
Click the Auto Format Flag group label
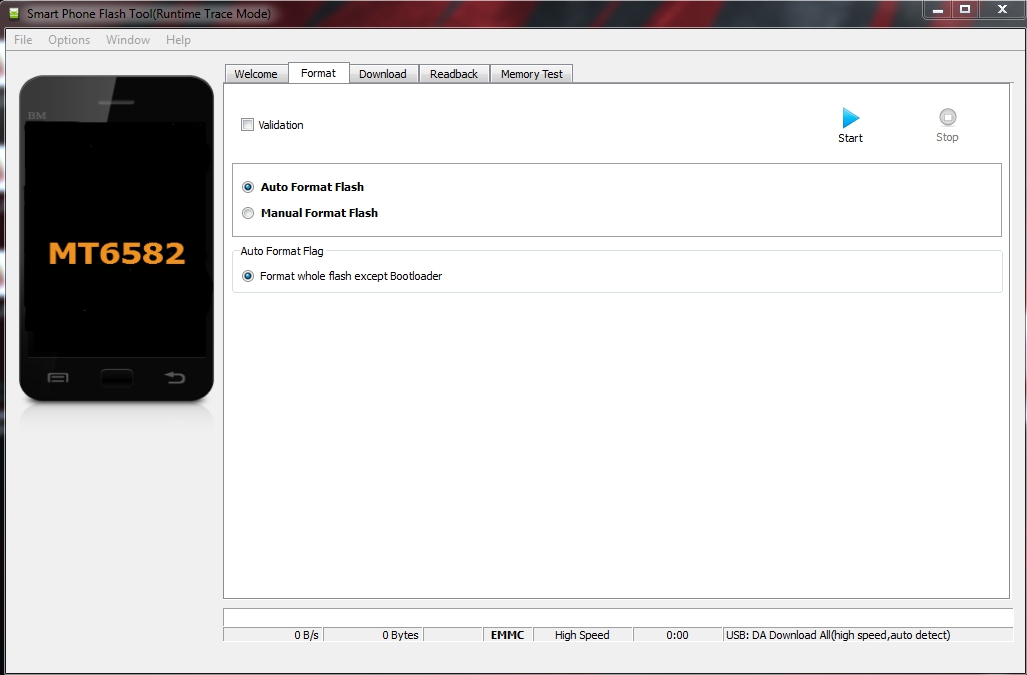tap(282, 251)
